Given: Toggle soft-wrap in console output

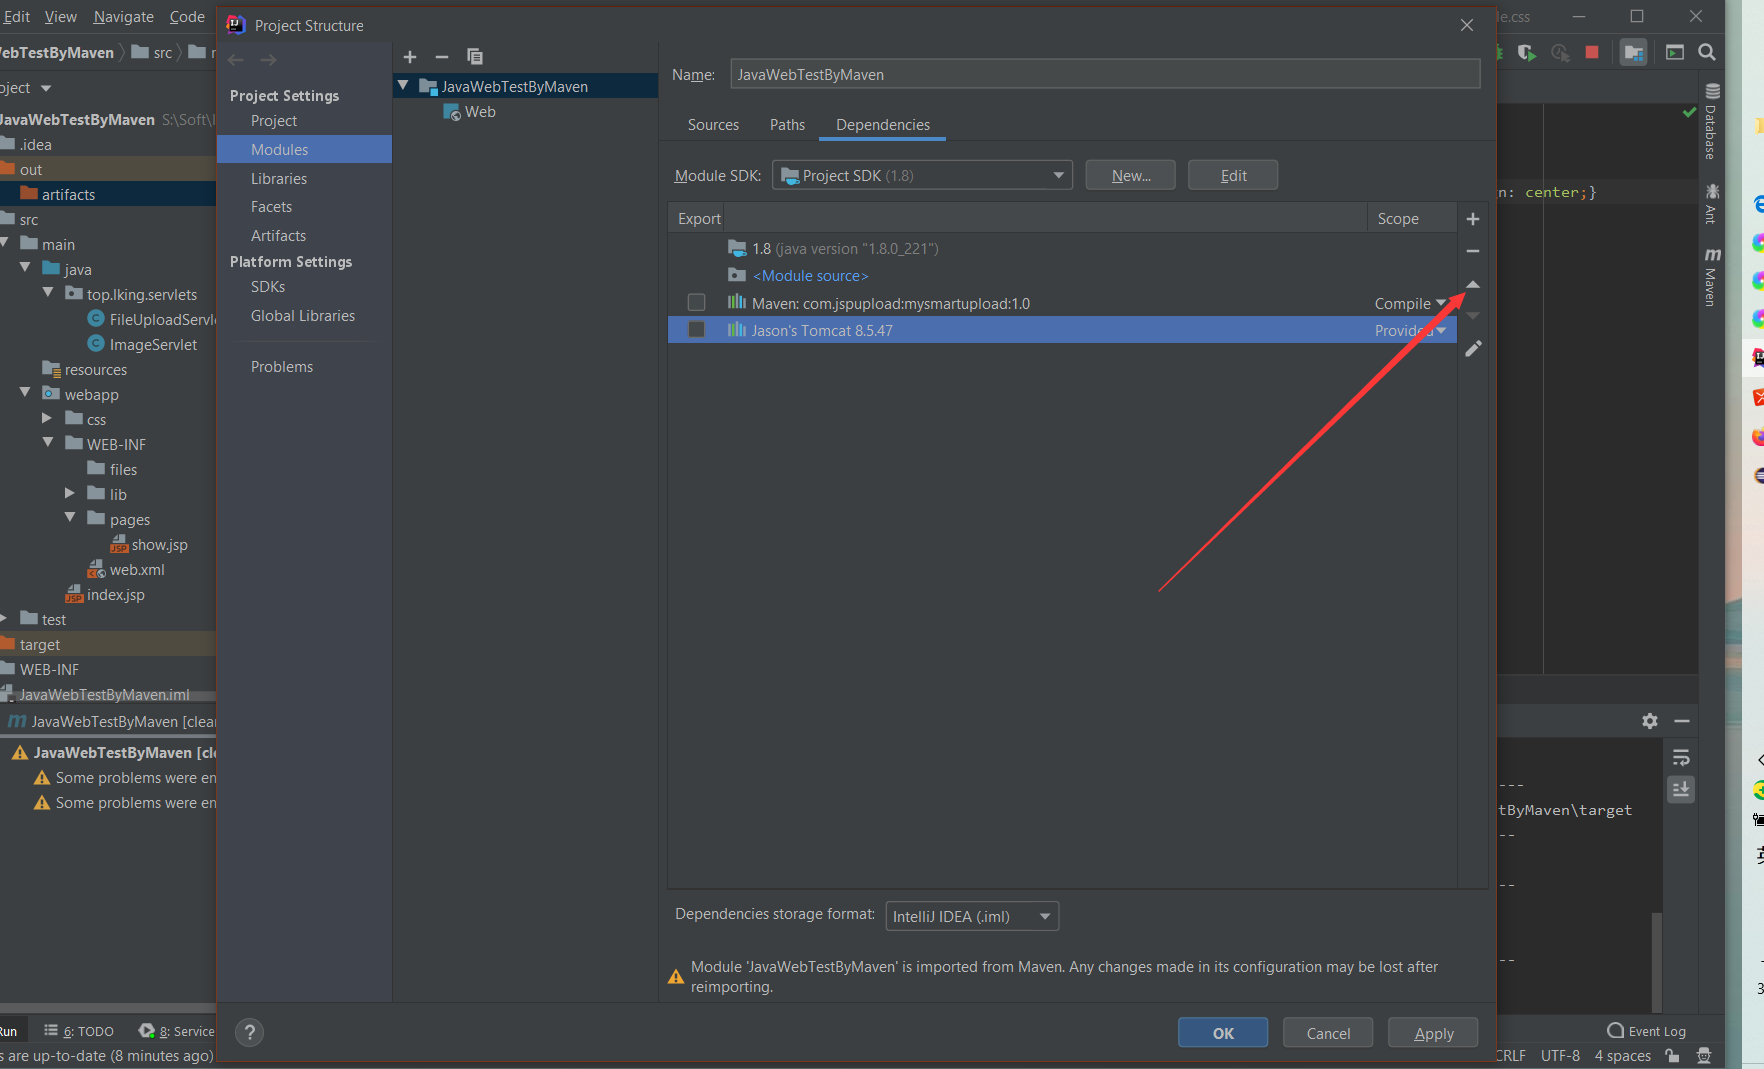Looking at the screenshot, I should tap(1681, 758).
